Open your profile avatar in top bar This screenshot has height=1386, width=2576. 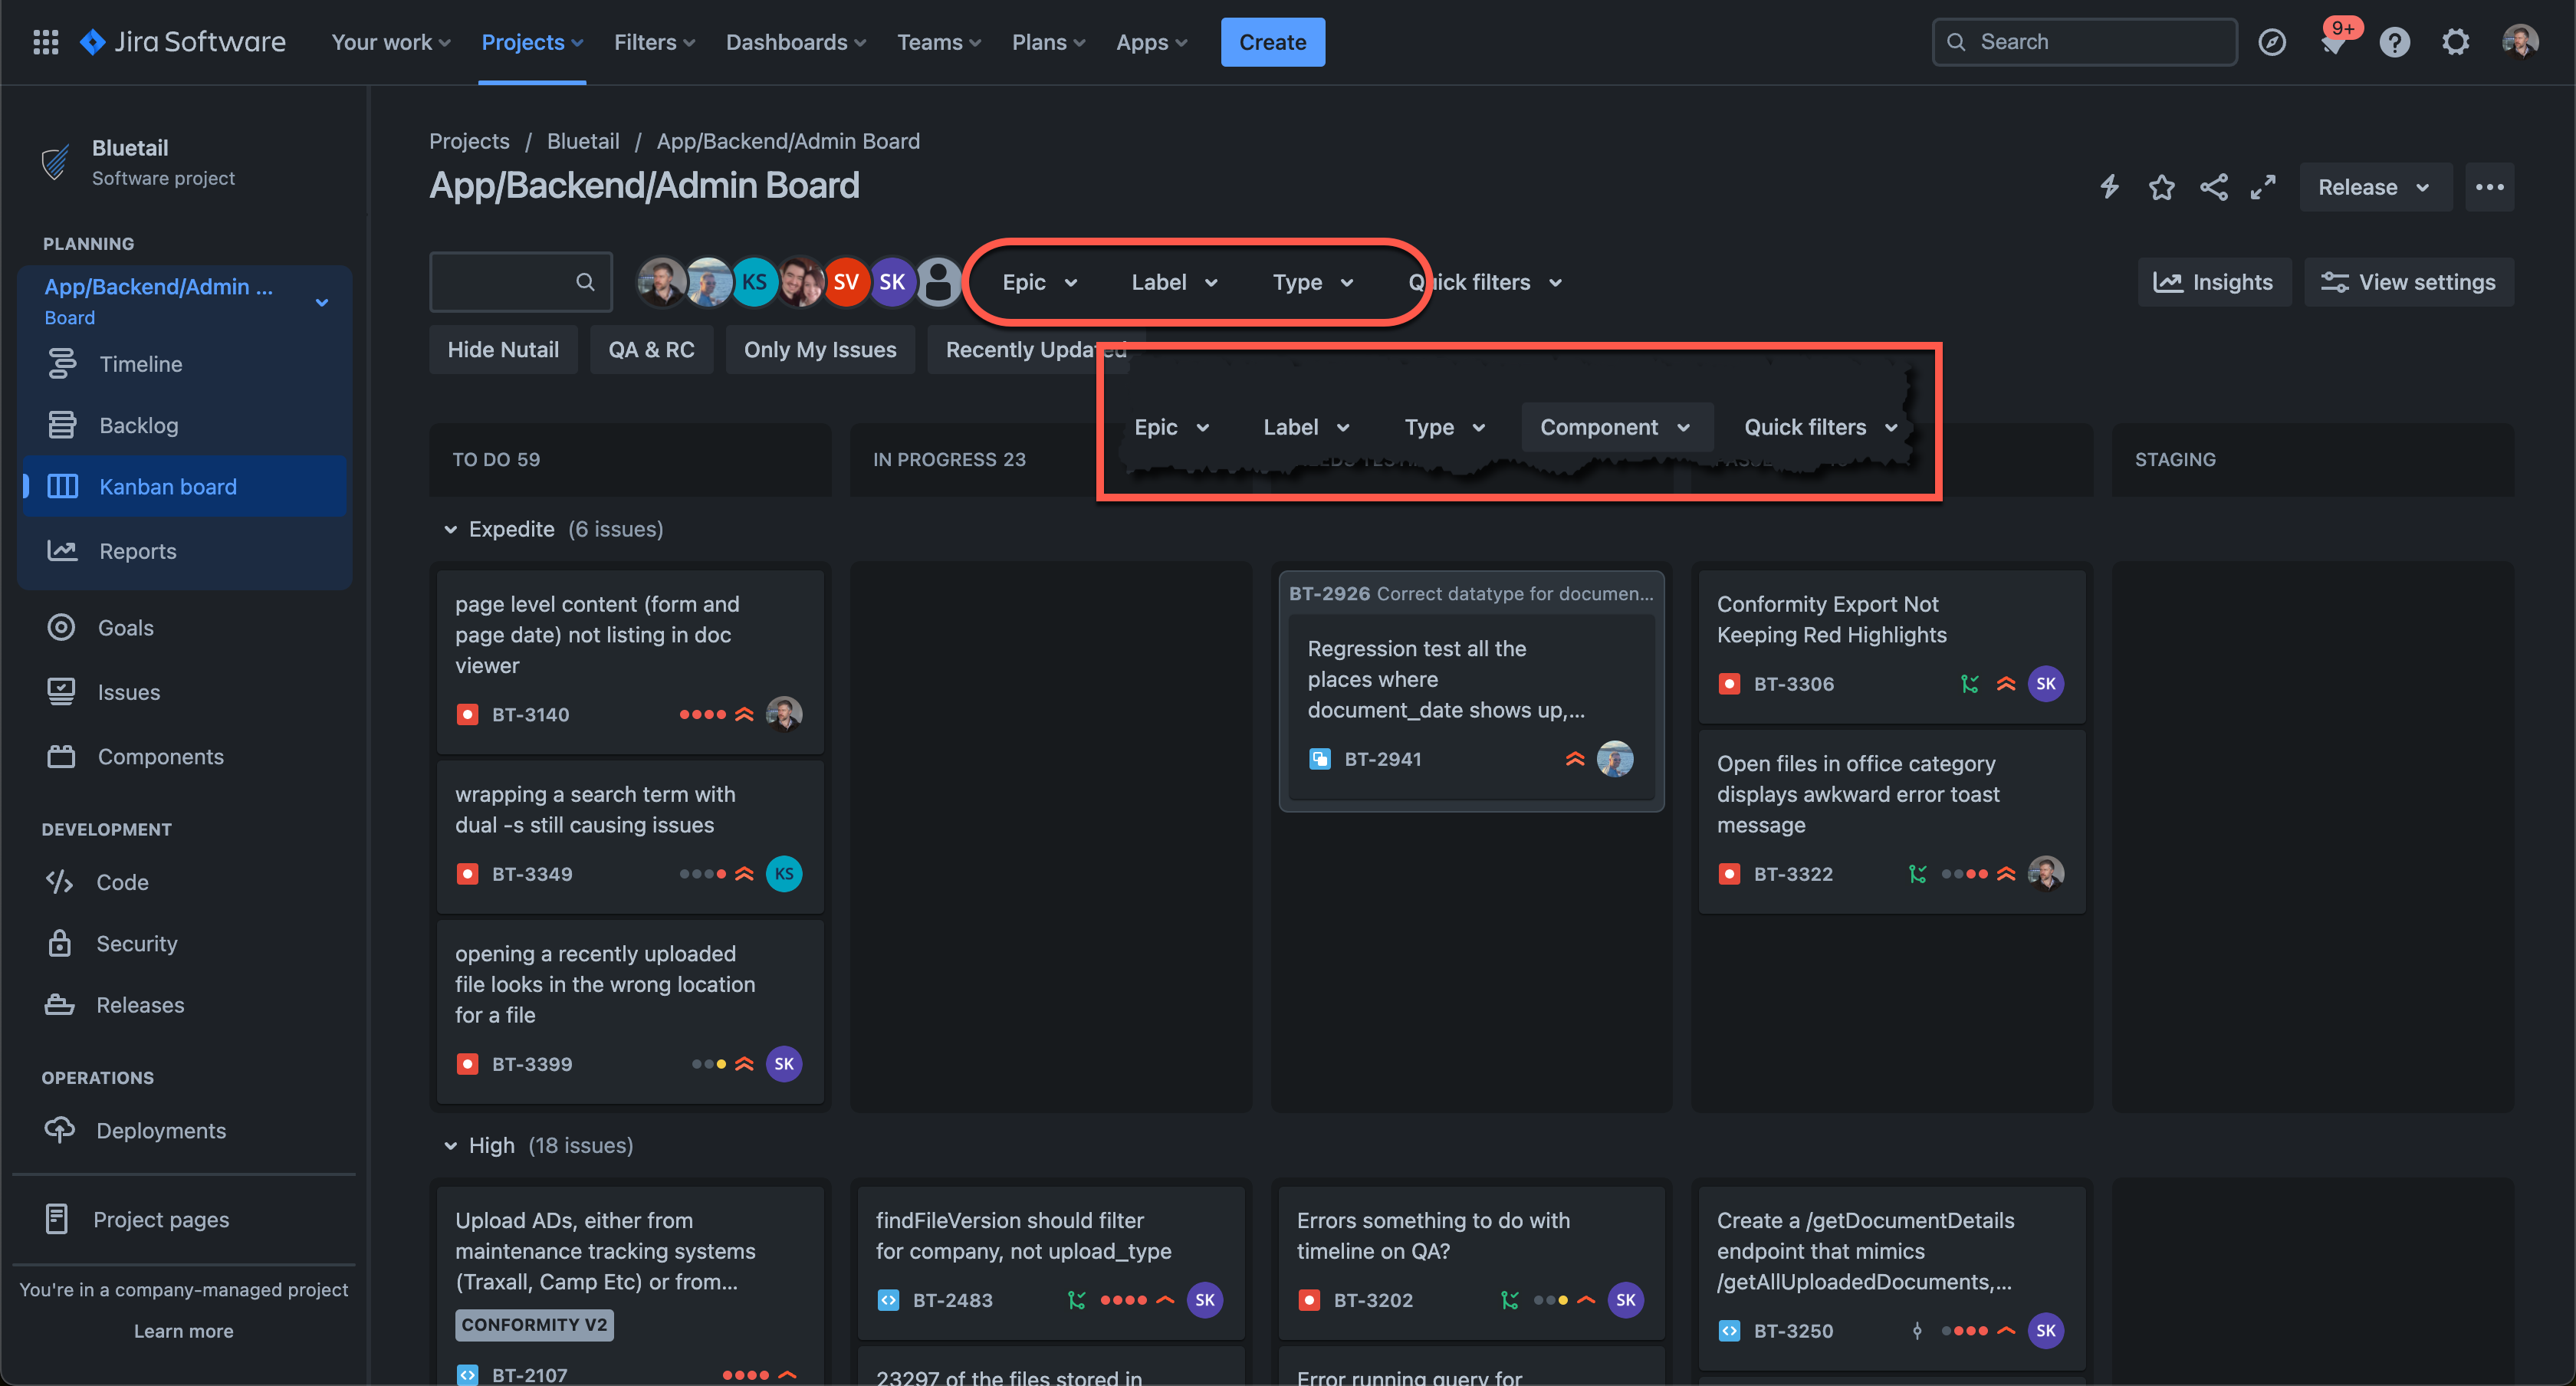click(2520, 42)
